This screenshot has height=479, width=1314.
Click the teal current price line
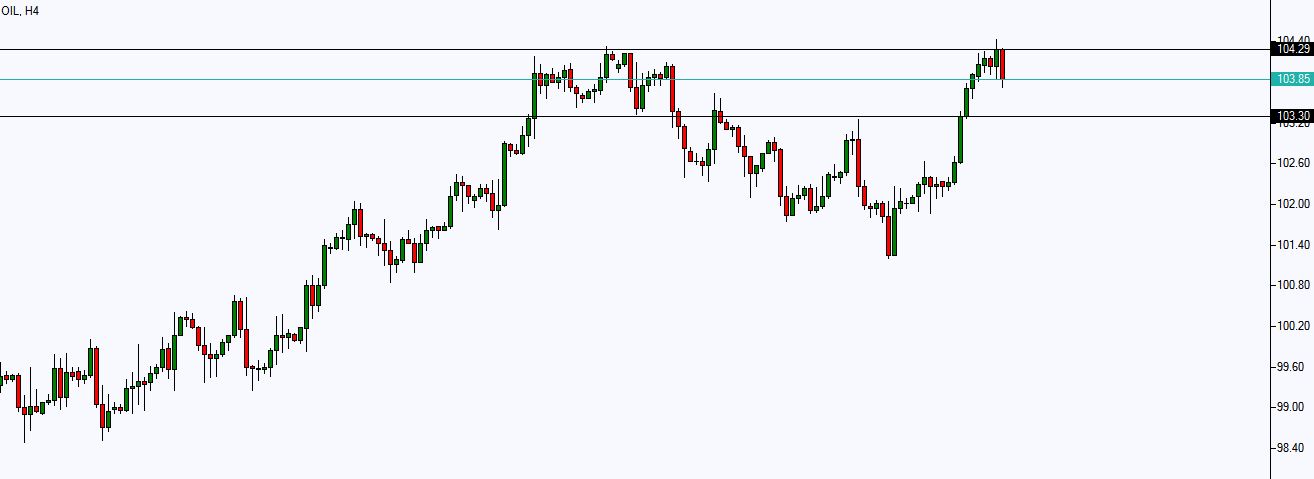[634, 79]
